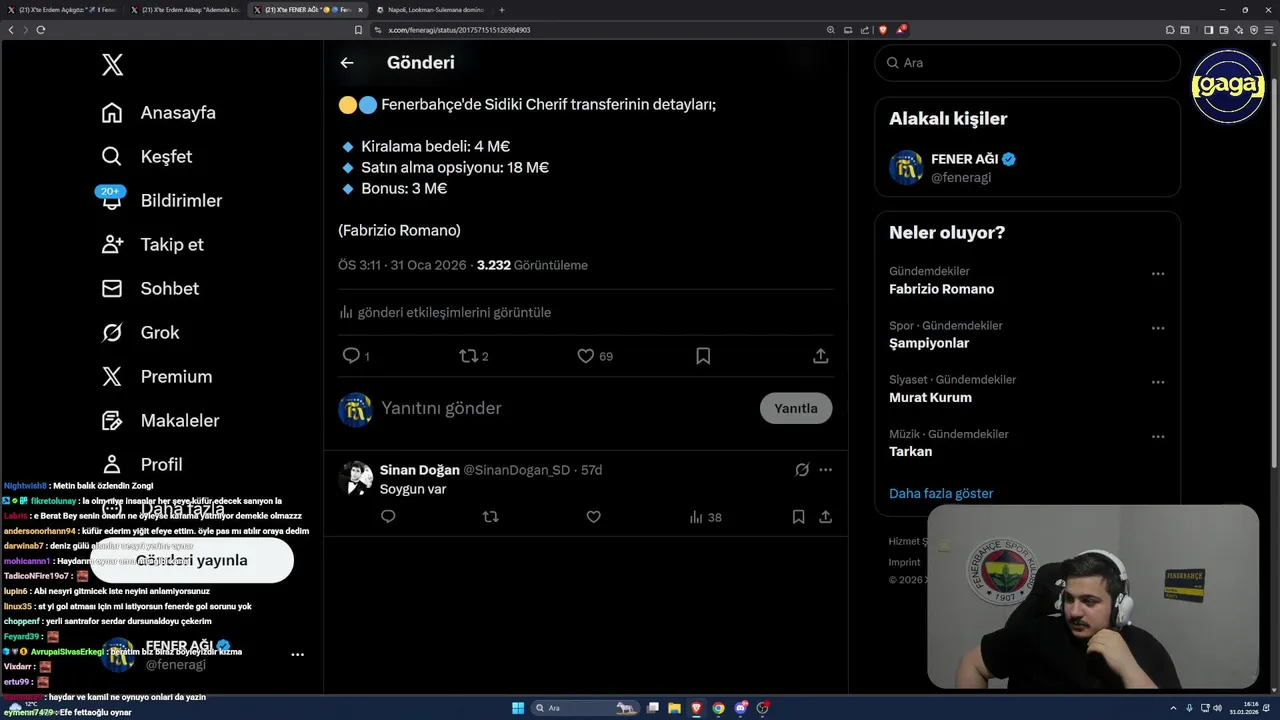
Task: Like the Soygun var comment
Action: click(594, 517)
